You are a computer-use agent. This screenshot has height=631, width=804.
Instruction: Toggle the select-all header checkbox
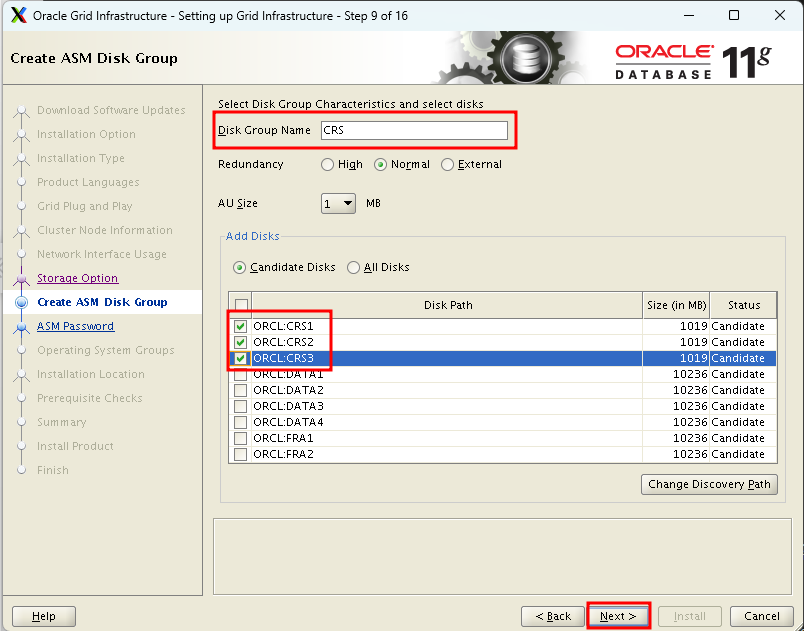pos(241,305)
